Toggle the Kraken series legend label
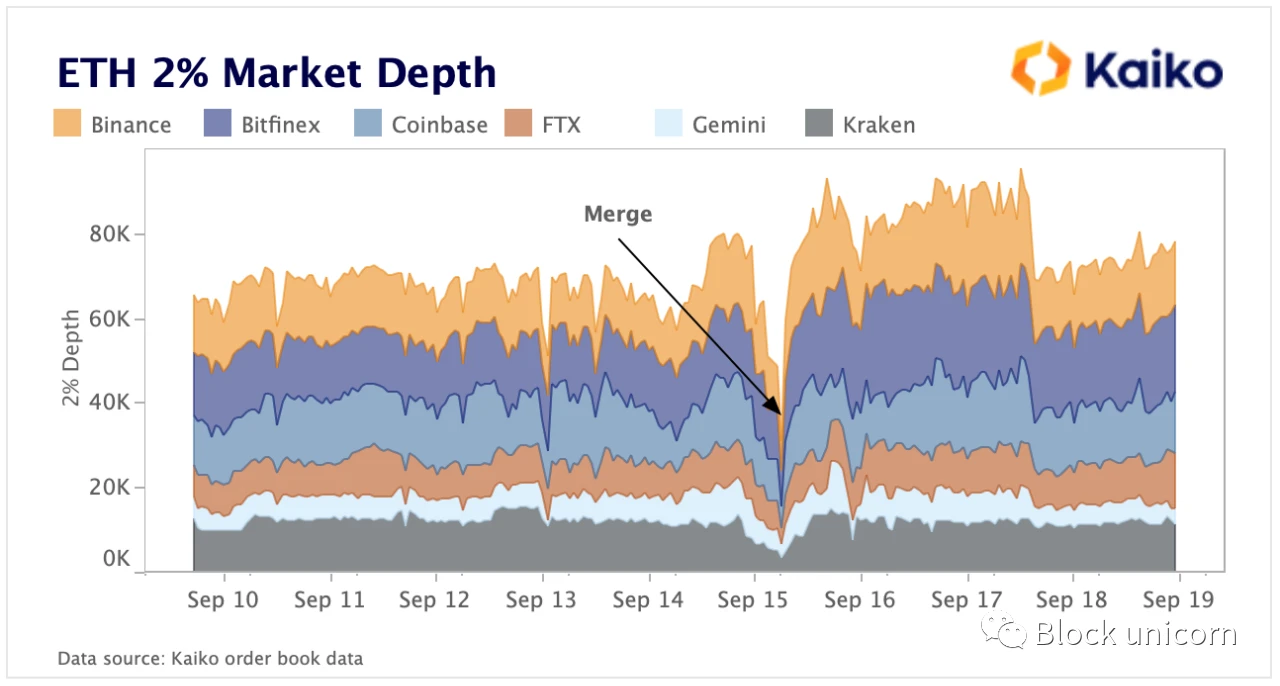This screenshot has width=1280, height=686. (x=879, y=125)
